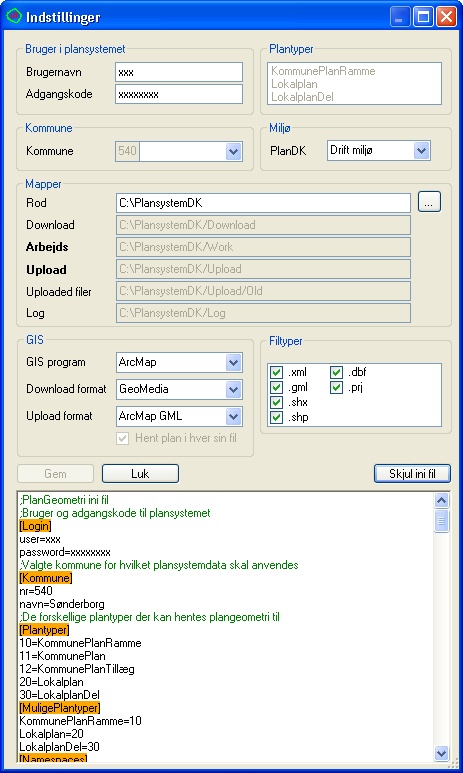Open the GIS program ArcMap dropdown

tap(234, 363)
